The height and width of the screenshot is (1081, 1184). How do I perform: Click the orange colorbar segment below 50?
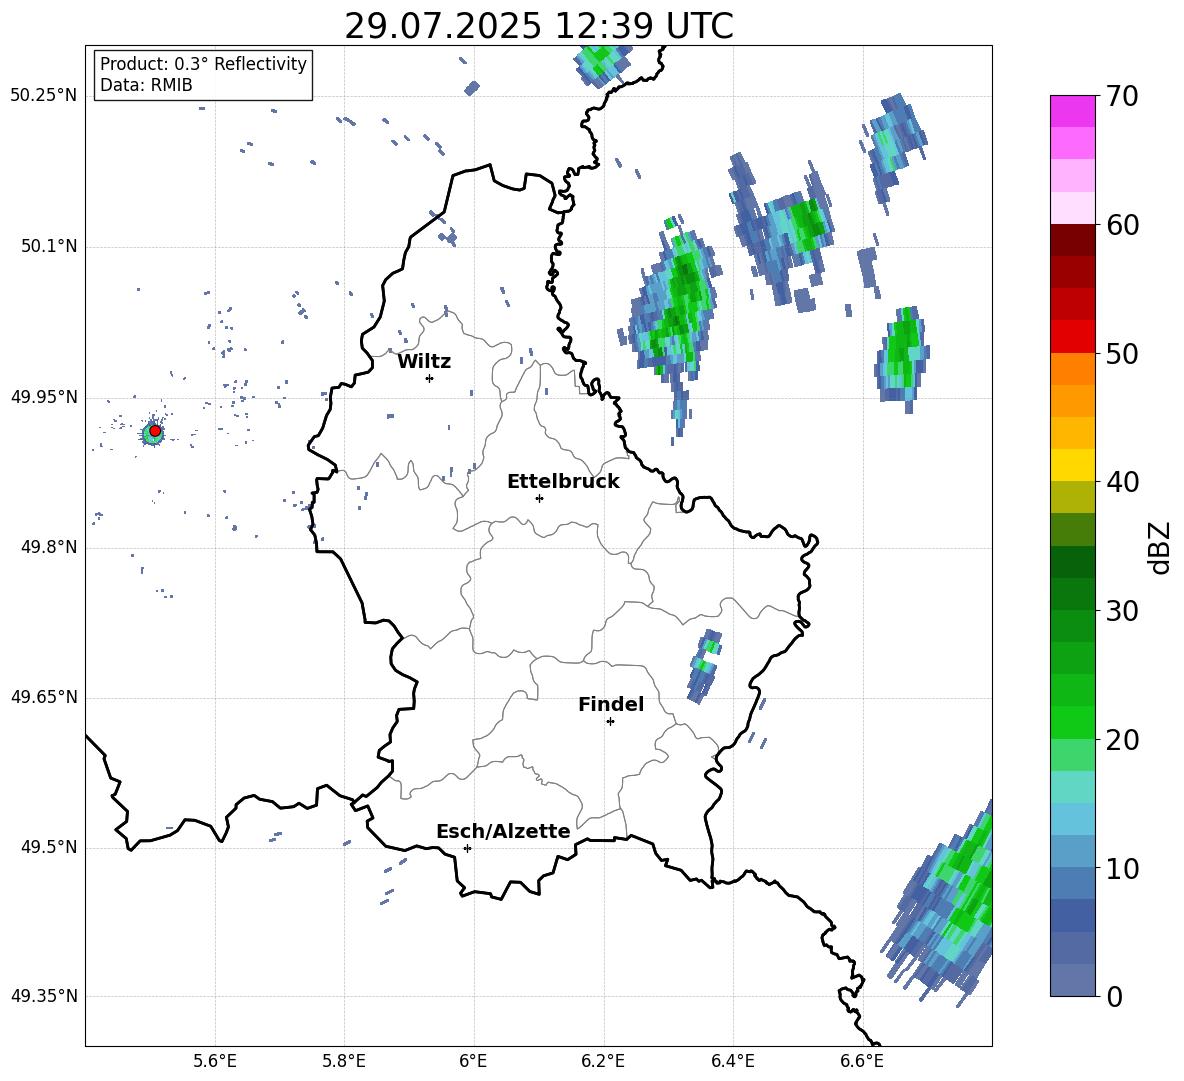point(1072,369)
